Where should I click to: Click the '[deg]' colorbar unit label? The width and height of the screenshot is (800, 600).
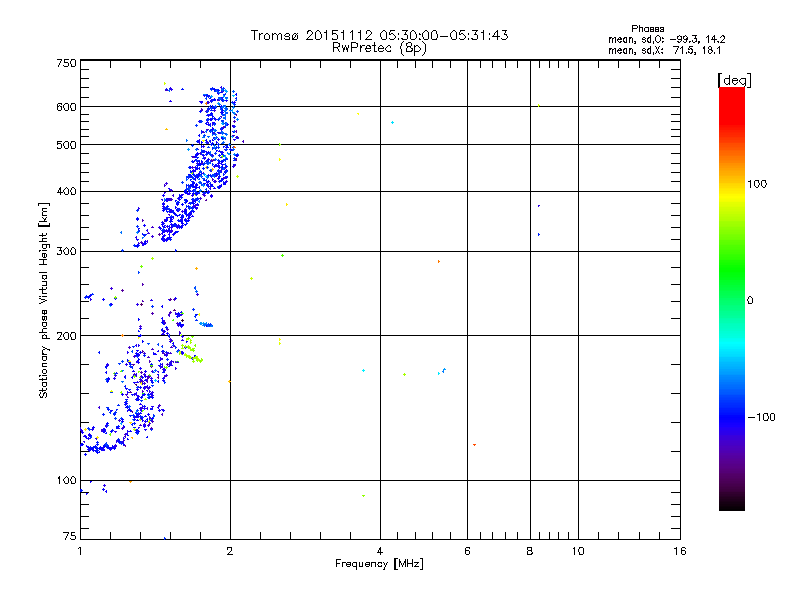(x=734, y=80)
